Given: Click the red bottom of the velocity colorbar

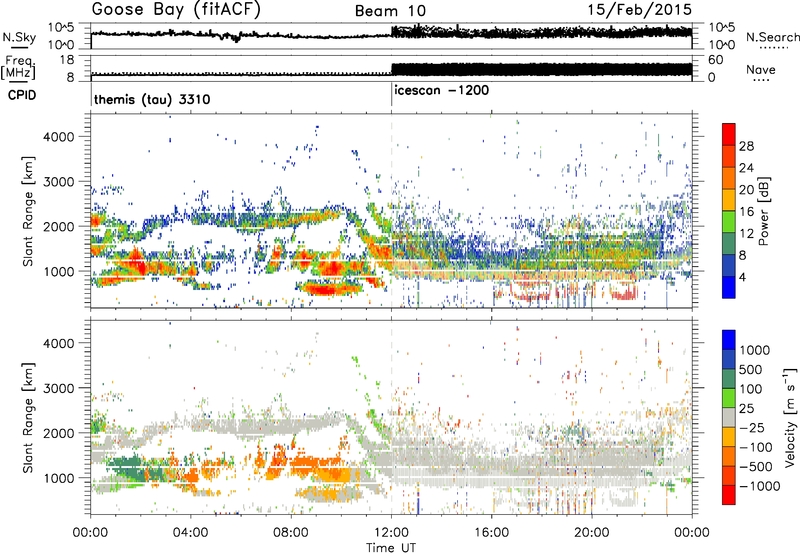Looking at the screenshot, I should (x=729, y=495).
